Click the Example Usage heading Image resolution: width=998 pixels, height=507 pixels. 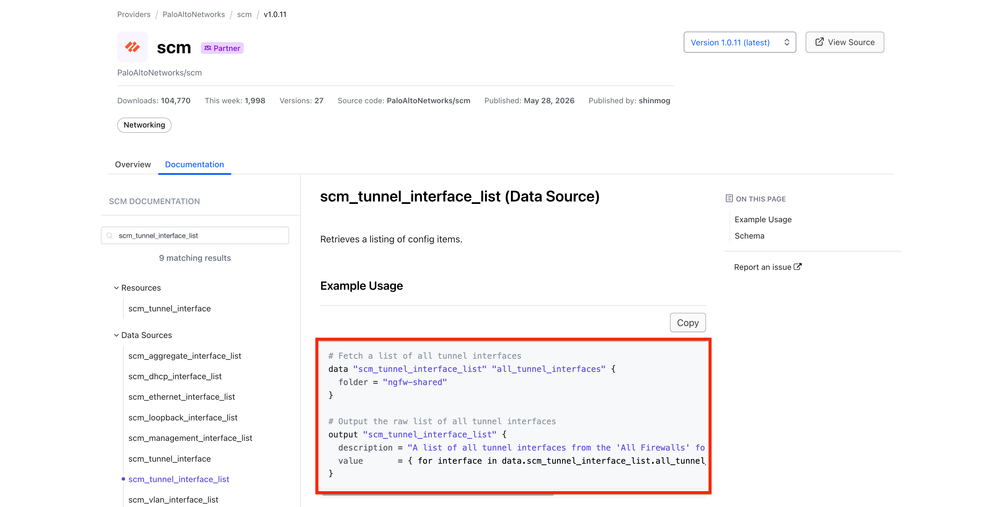pyautogui.click(x=362, y=286)
